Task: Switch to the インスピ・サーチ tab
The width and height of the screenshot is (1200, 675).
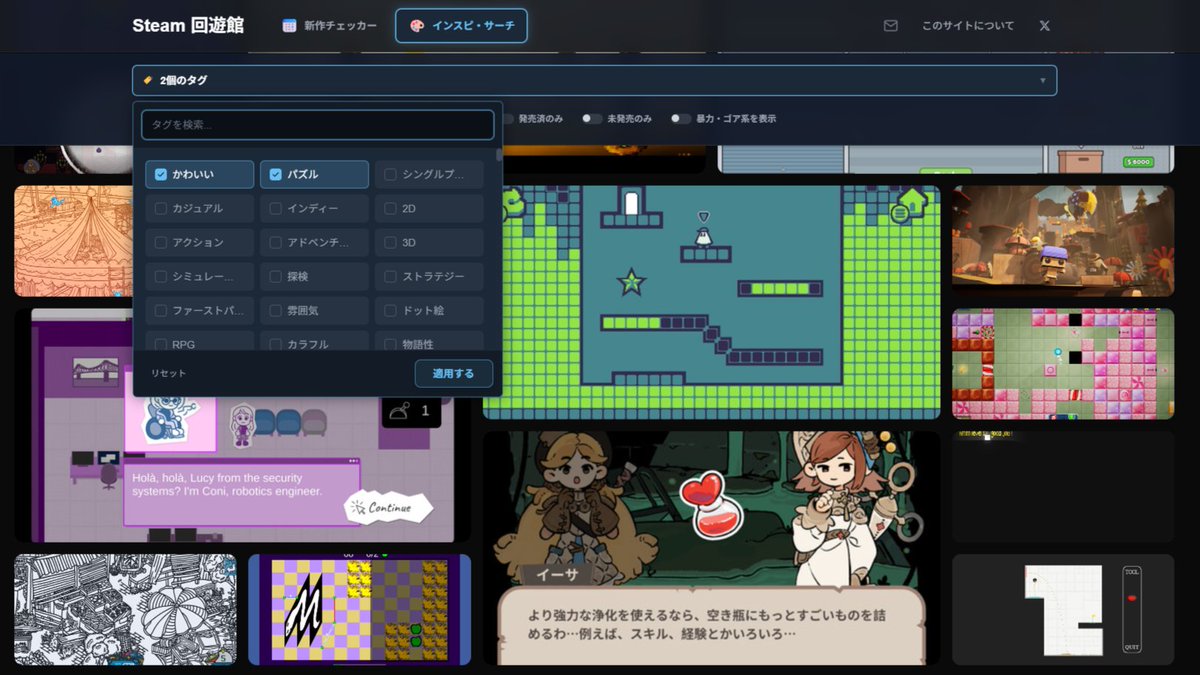Action: pos(461,26)
